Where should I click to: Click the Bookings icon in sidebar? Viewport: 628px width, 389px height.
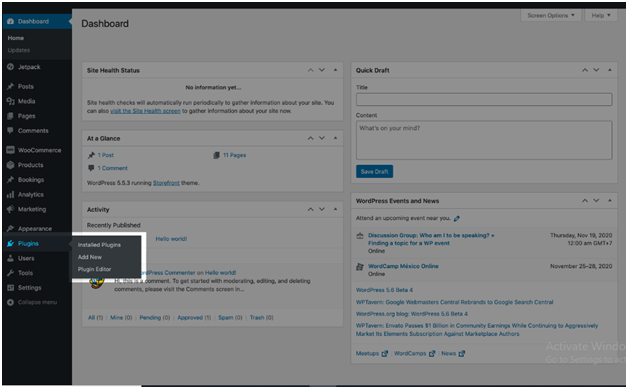[10, 179]
